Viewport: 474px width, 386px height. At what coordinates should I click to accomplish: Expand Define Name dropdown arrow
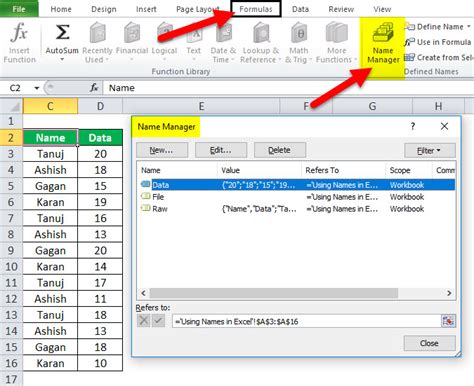[469, 26]
